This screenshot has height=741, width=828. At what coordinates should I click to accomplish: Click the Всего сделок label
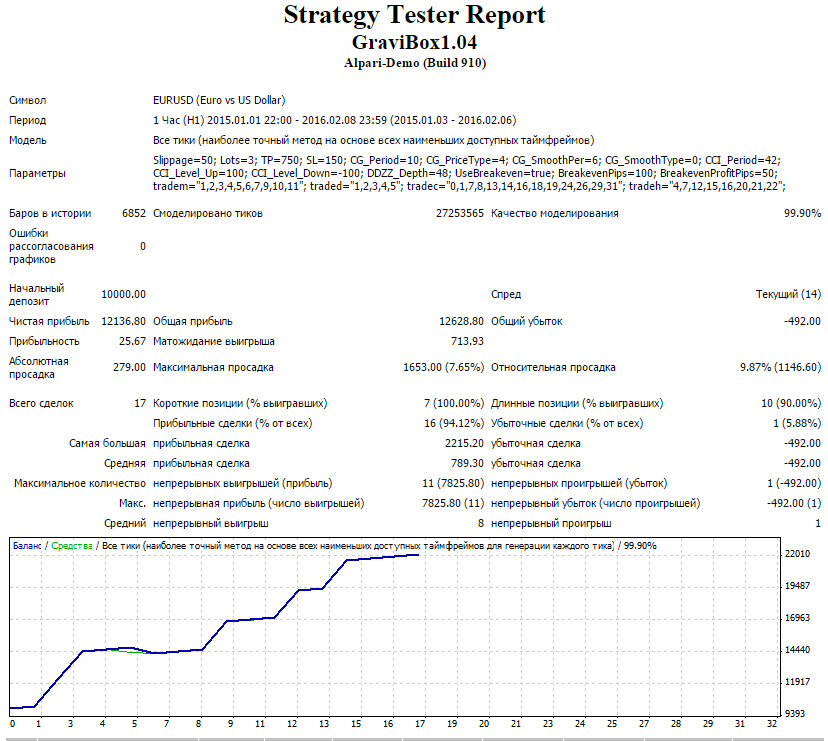pos(41,404)
